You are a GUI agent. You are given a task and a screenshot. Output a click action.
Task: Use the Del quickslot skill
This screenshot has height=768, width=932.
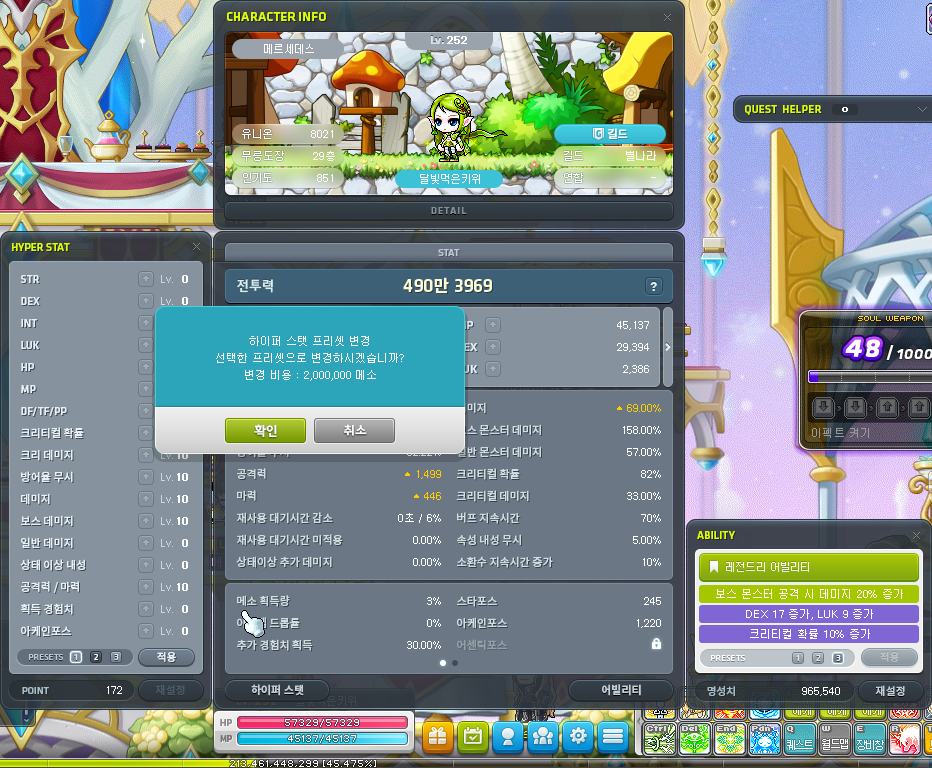695,738
